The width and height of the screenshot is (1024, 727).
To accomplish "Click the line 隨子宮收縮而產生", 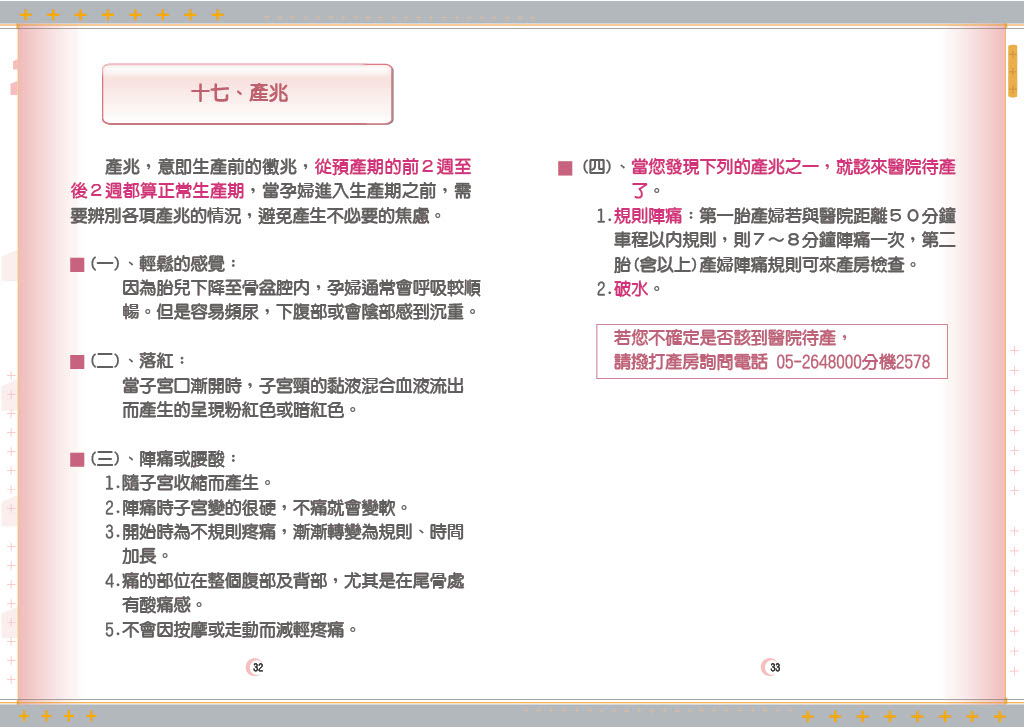I will coord(188,483).
